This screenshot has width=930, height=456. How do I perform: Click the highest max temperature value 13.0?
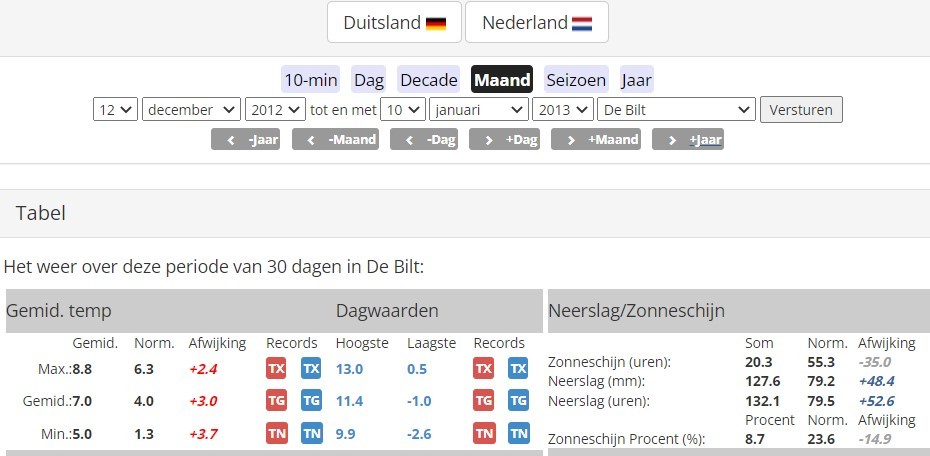pyautogui.click(x=349, y=369)
